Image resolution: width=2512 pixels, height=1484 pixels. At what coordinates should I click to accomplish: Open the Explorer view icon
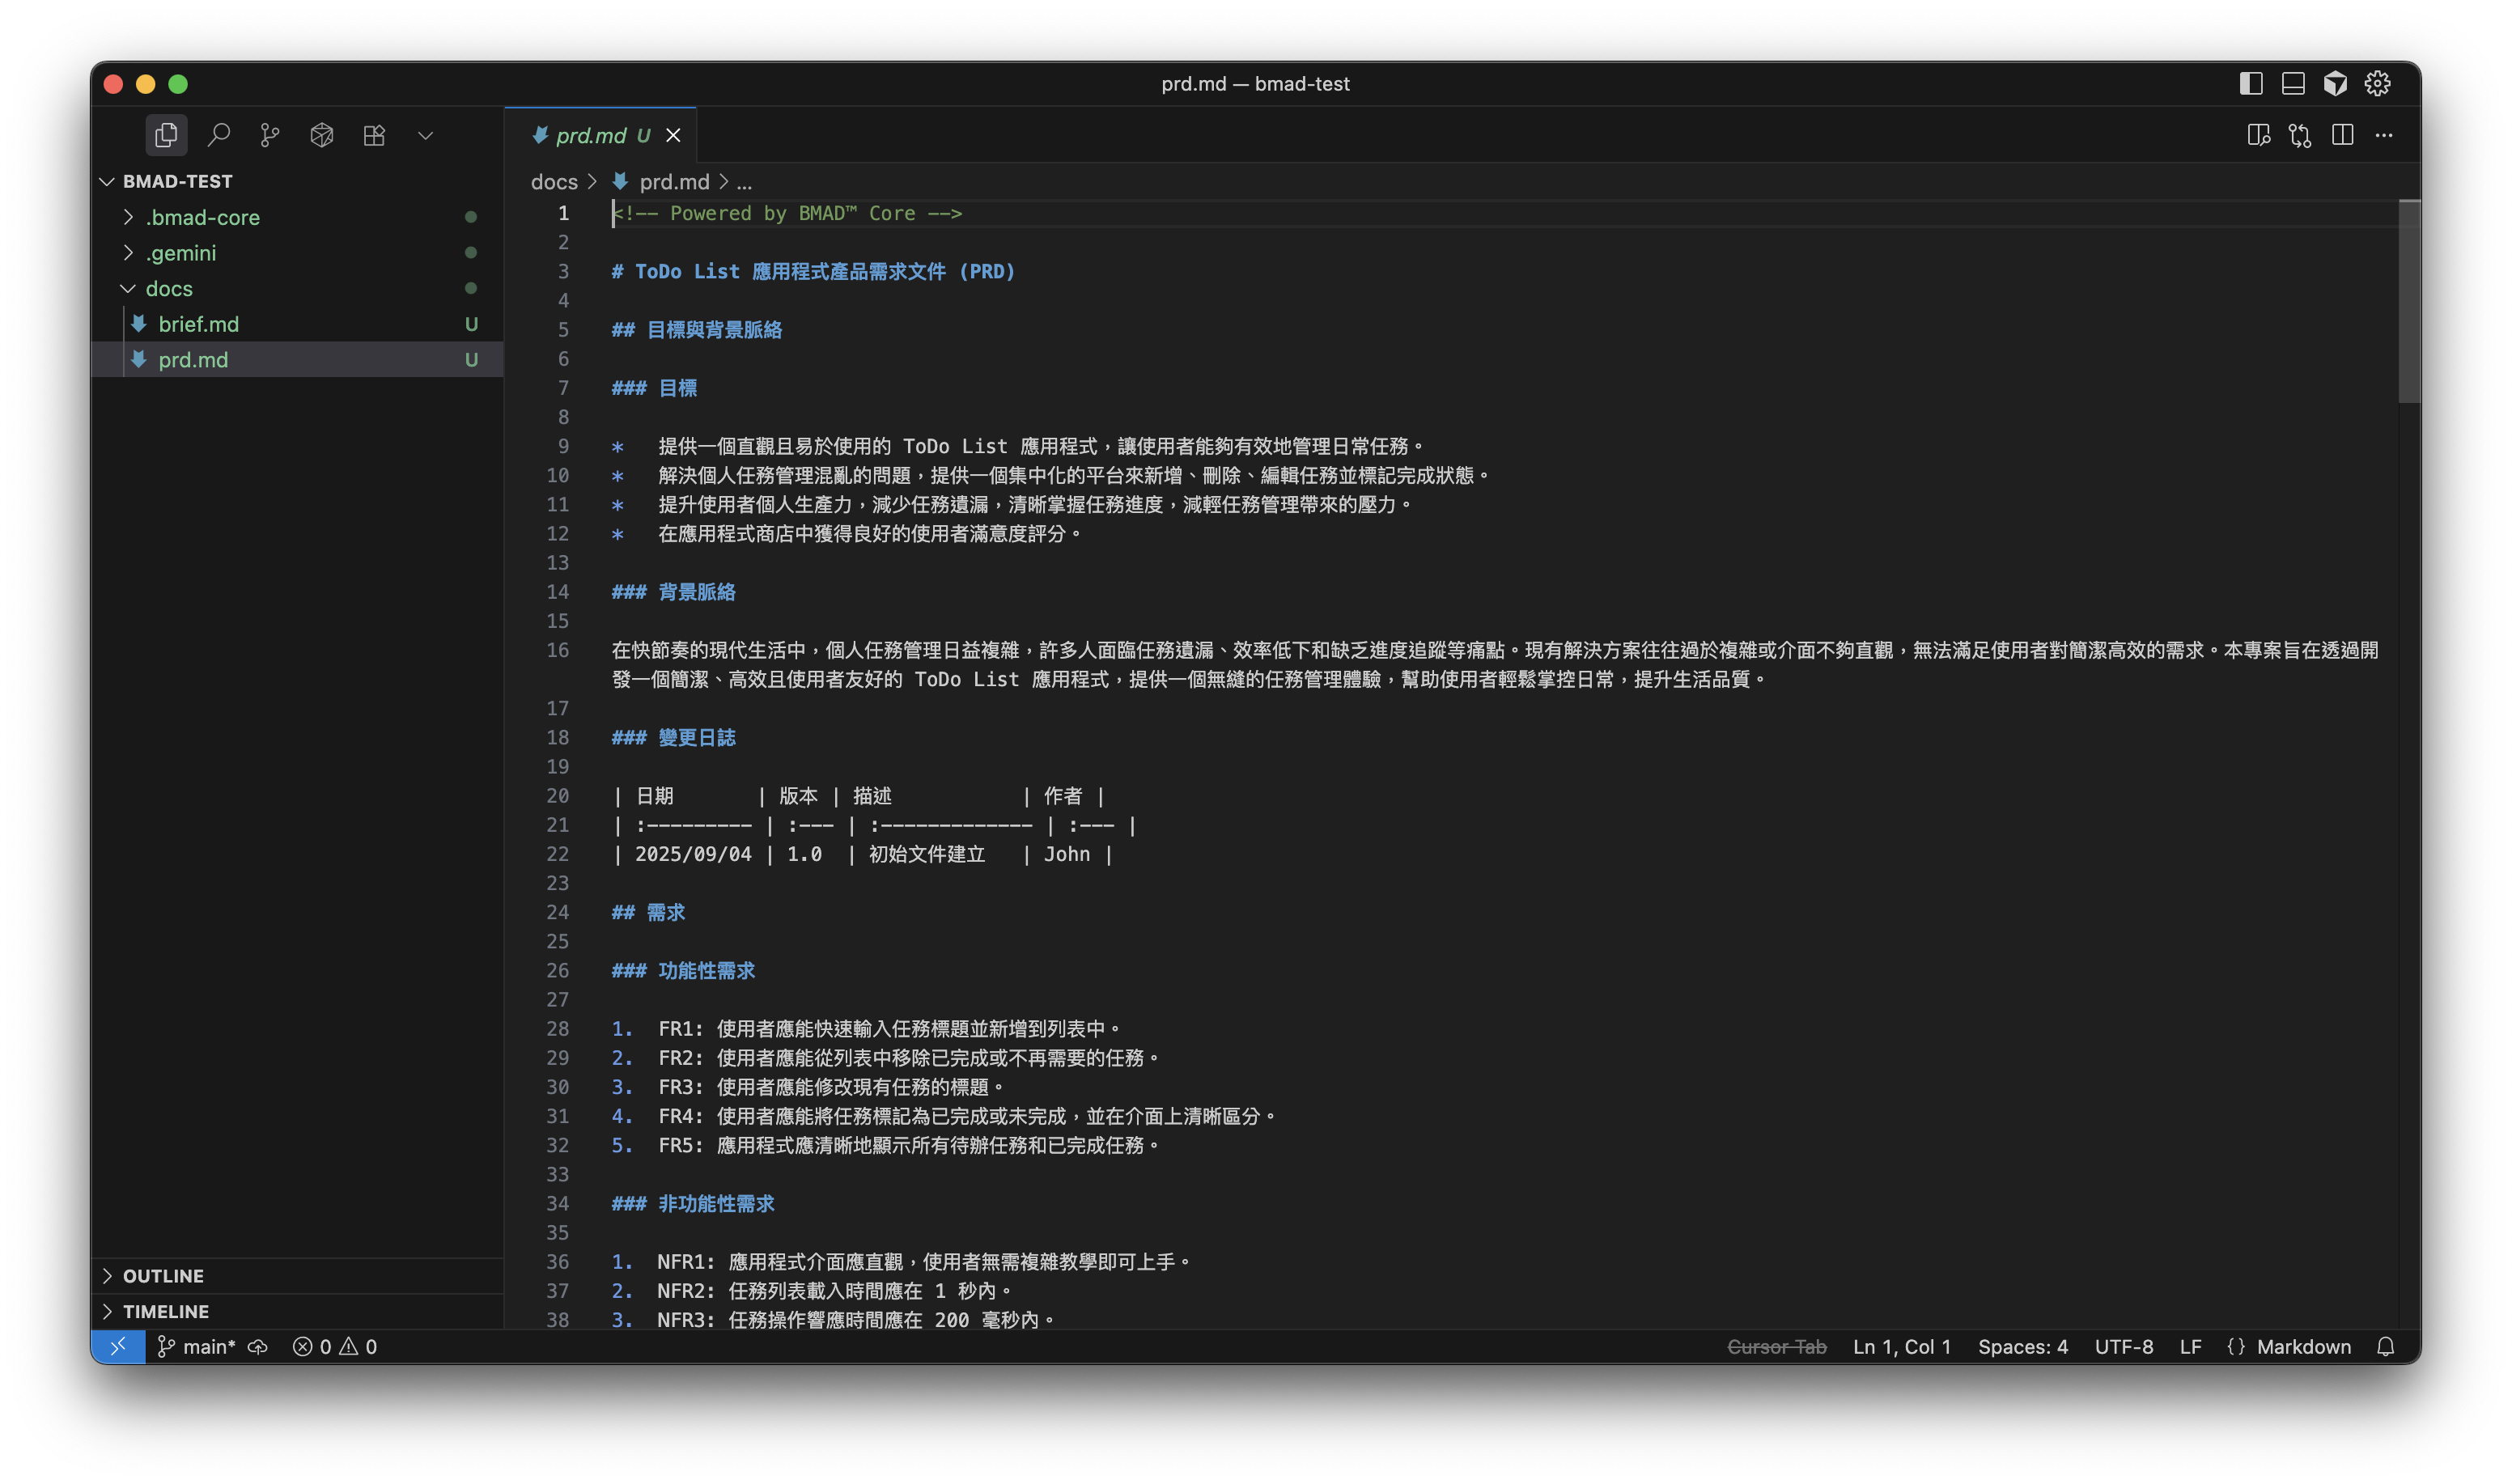[166, 135]
